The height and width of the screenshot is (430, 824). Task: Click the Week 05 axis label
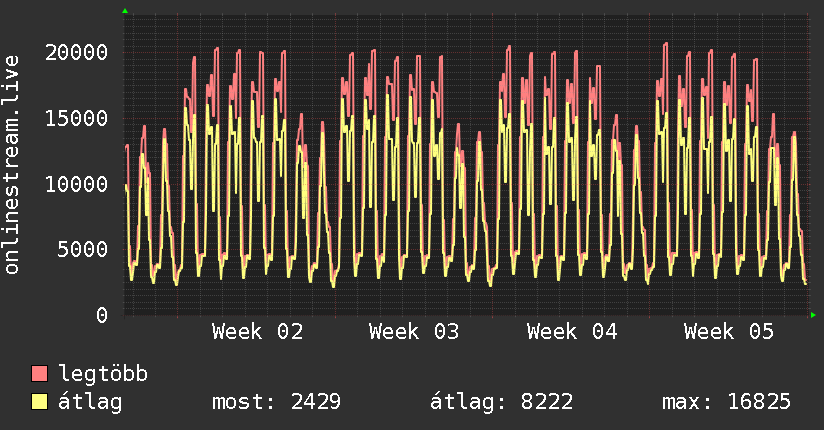[x=728, y=332]
